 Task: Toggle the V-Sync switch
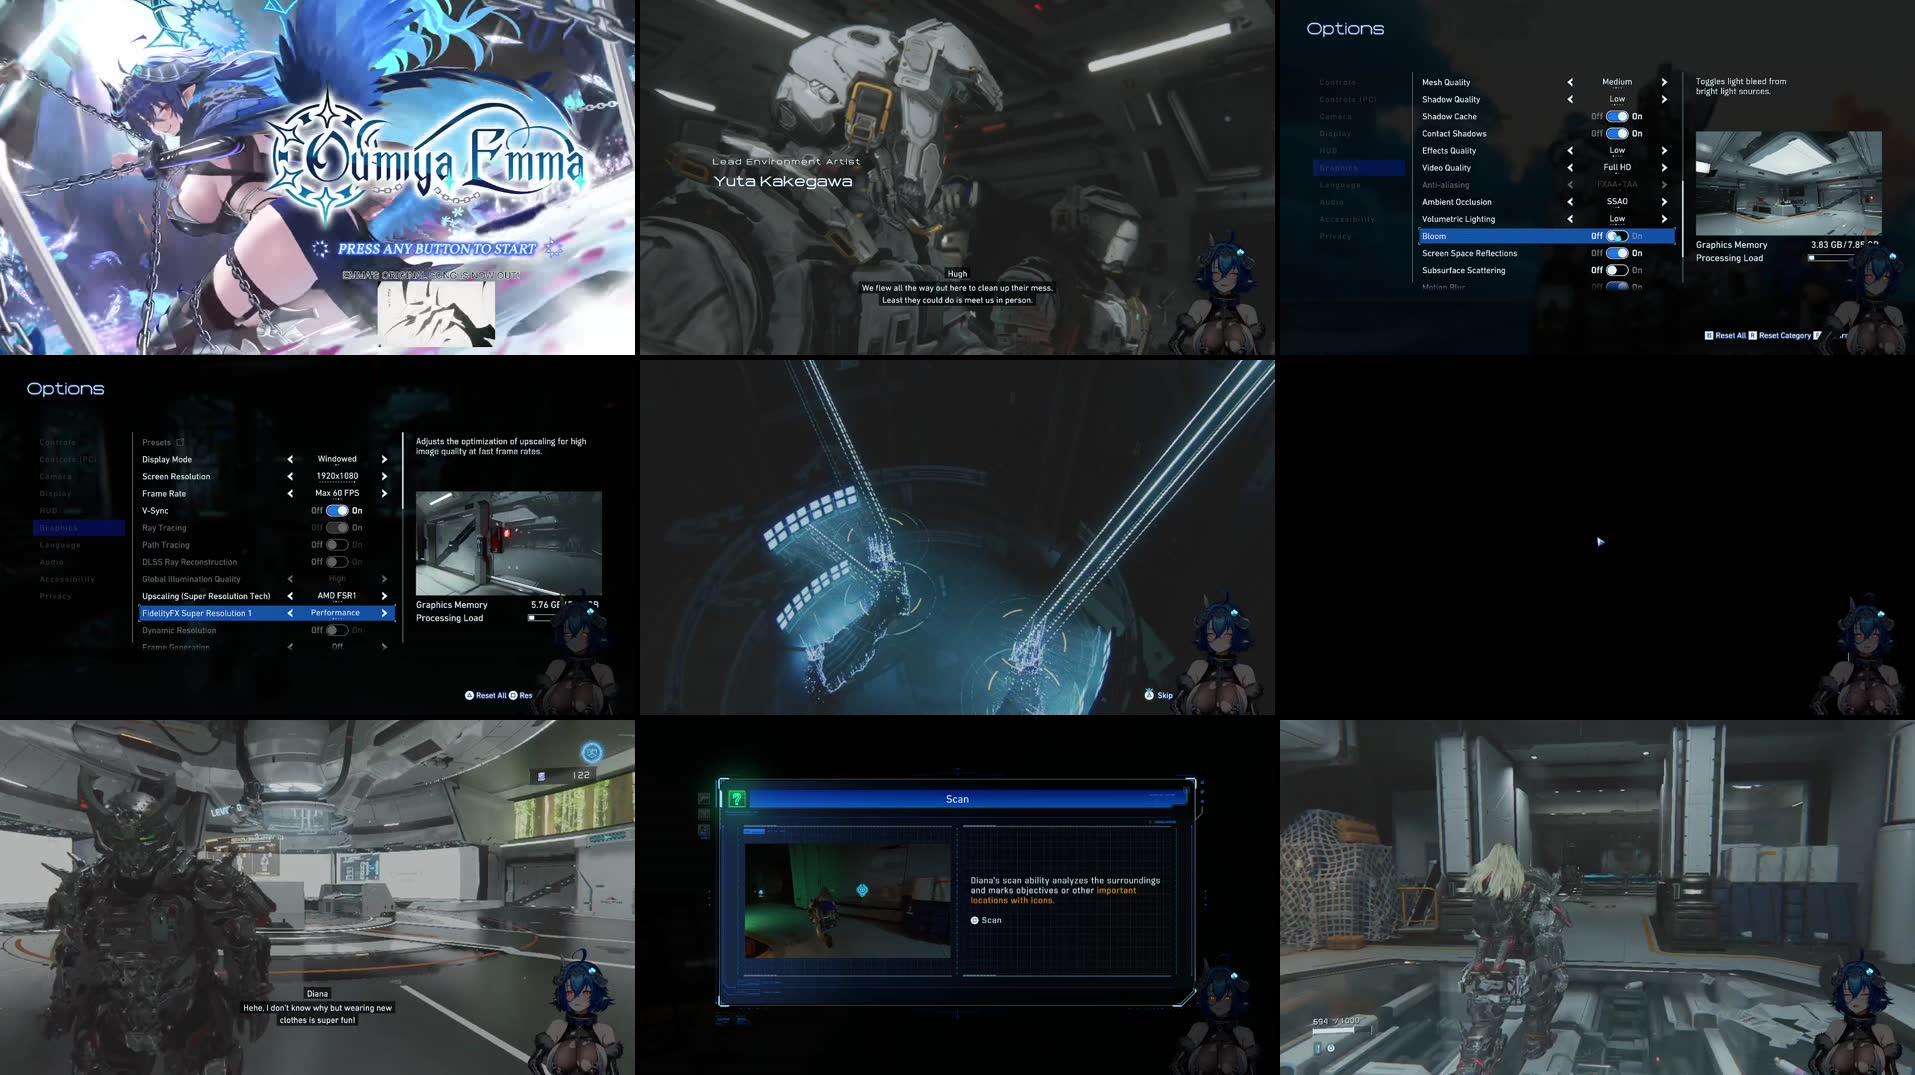(337, 511)
